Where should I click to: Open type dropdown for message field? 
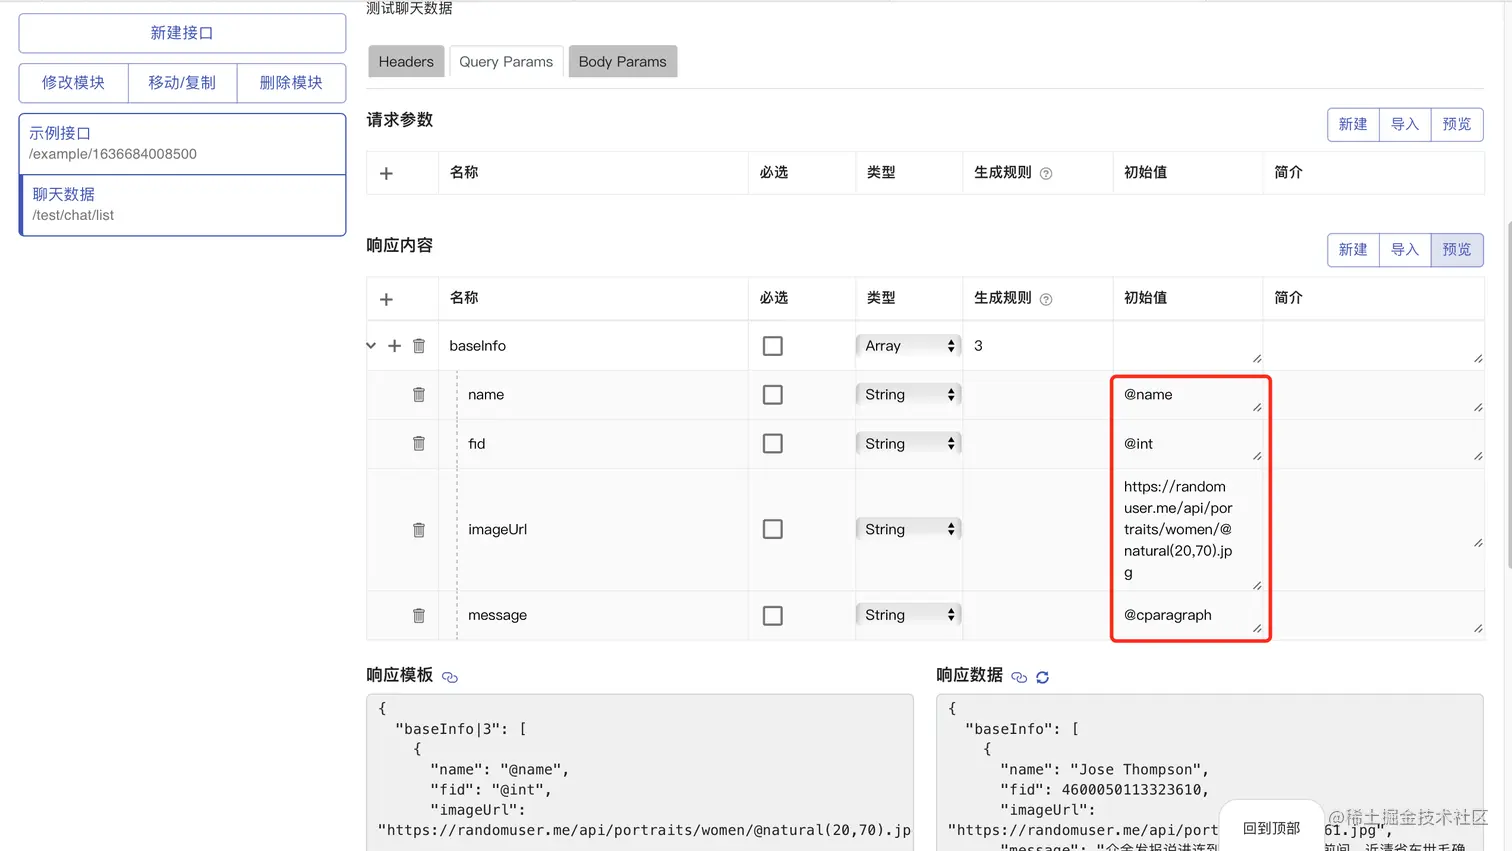pyautogui.click(x=908, y=615)
